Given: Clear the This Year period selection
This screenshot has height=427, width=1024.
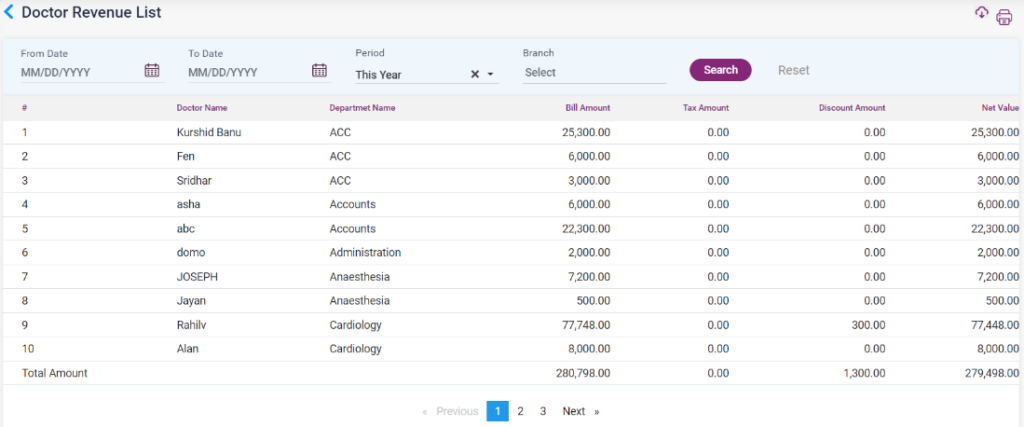Looking at the screenshot, I should [475, 74].
